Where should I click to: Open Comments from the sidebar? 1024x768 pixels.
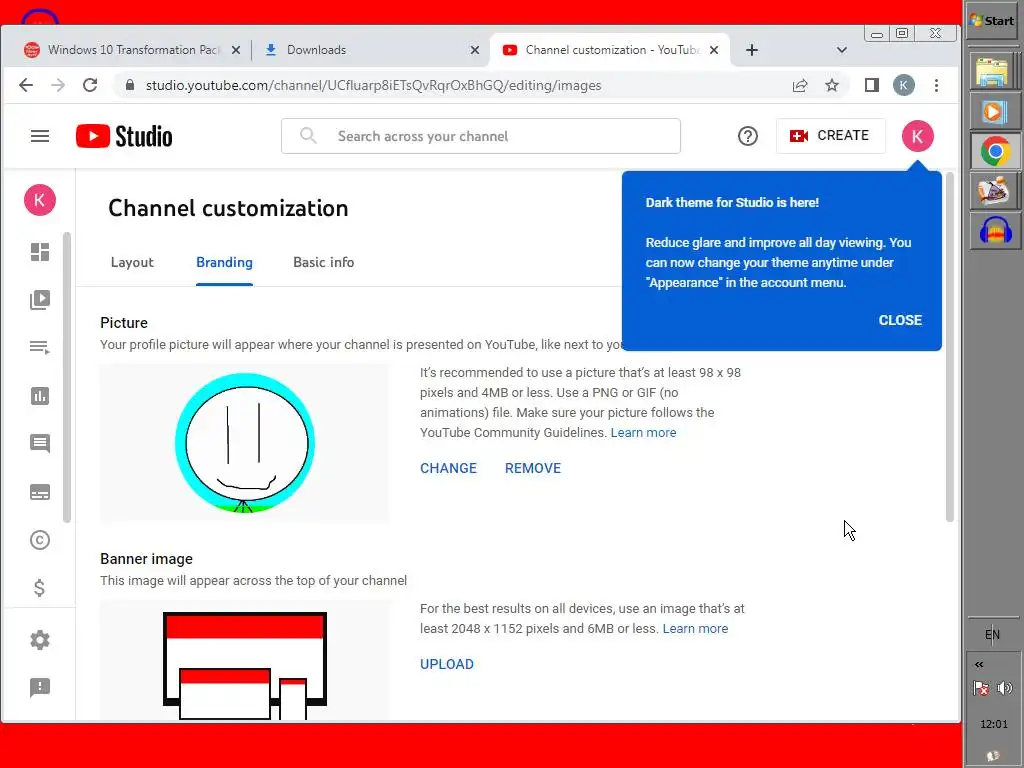pyautogui.click(x=40, y=444)
